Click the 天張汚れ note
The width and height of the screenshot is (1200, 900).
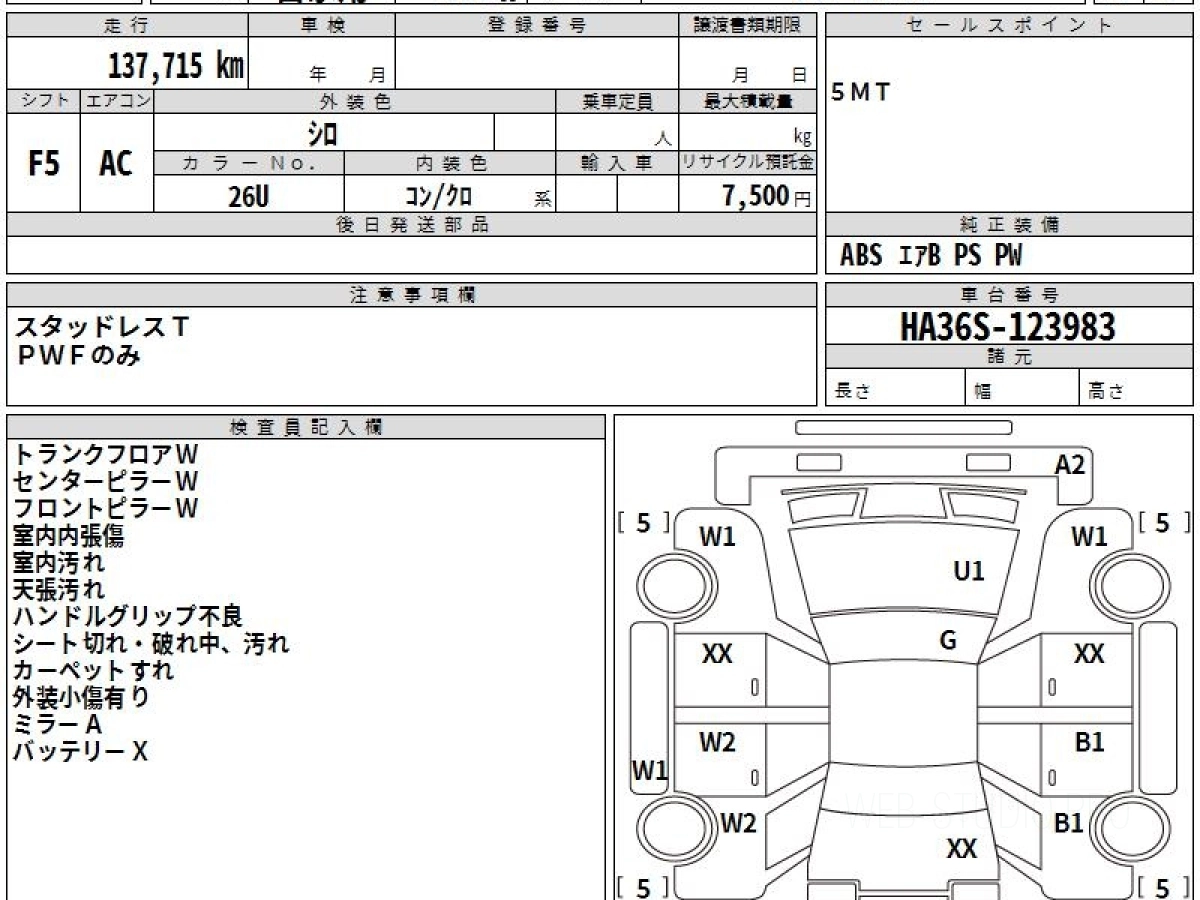pos(58,590)
